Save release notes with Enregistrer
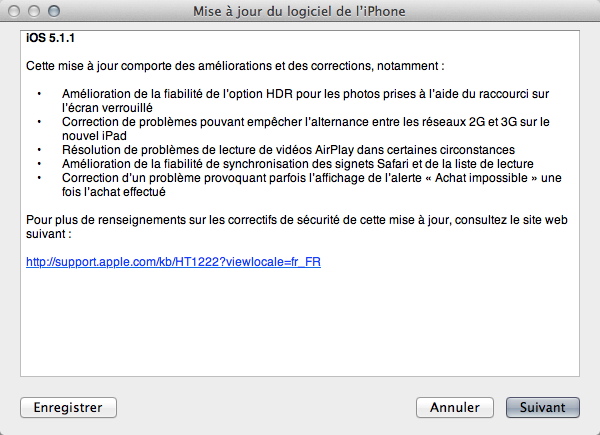Image resolution: width=600 pixels, height=435 pixels. pos(68,407)
